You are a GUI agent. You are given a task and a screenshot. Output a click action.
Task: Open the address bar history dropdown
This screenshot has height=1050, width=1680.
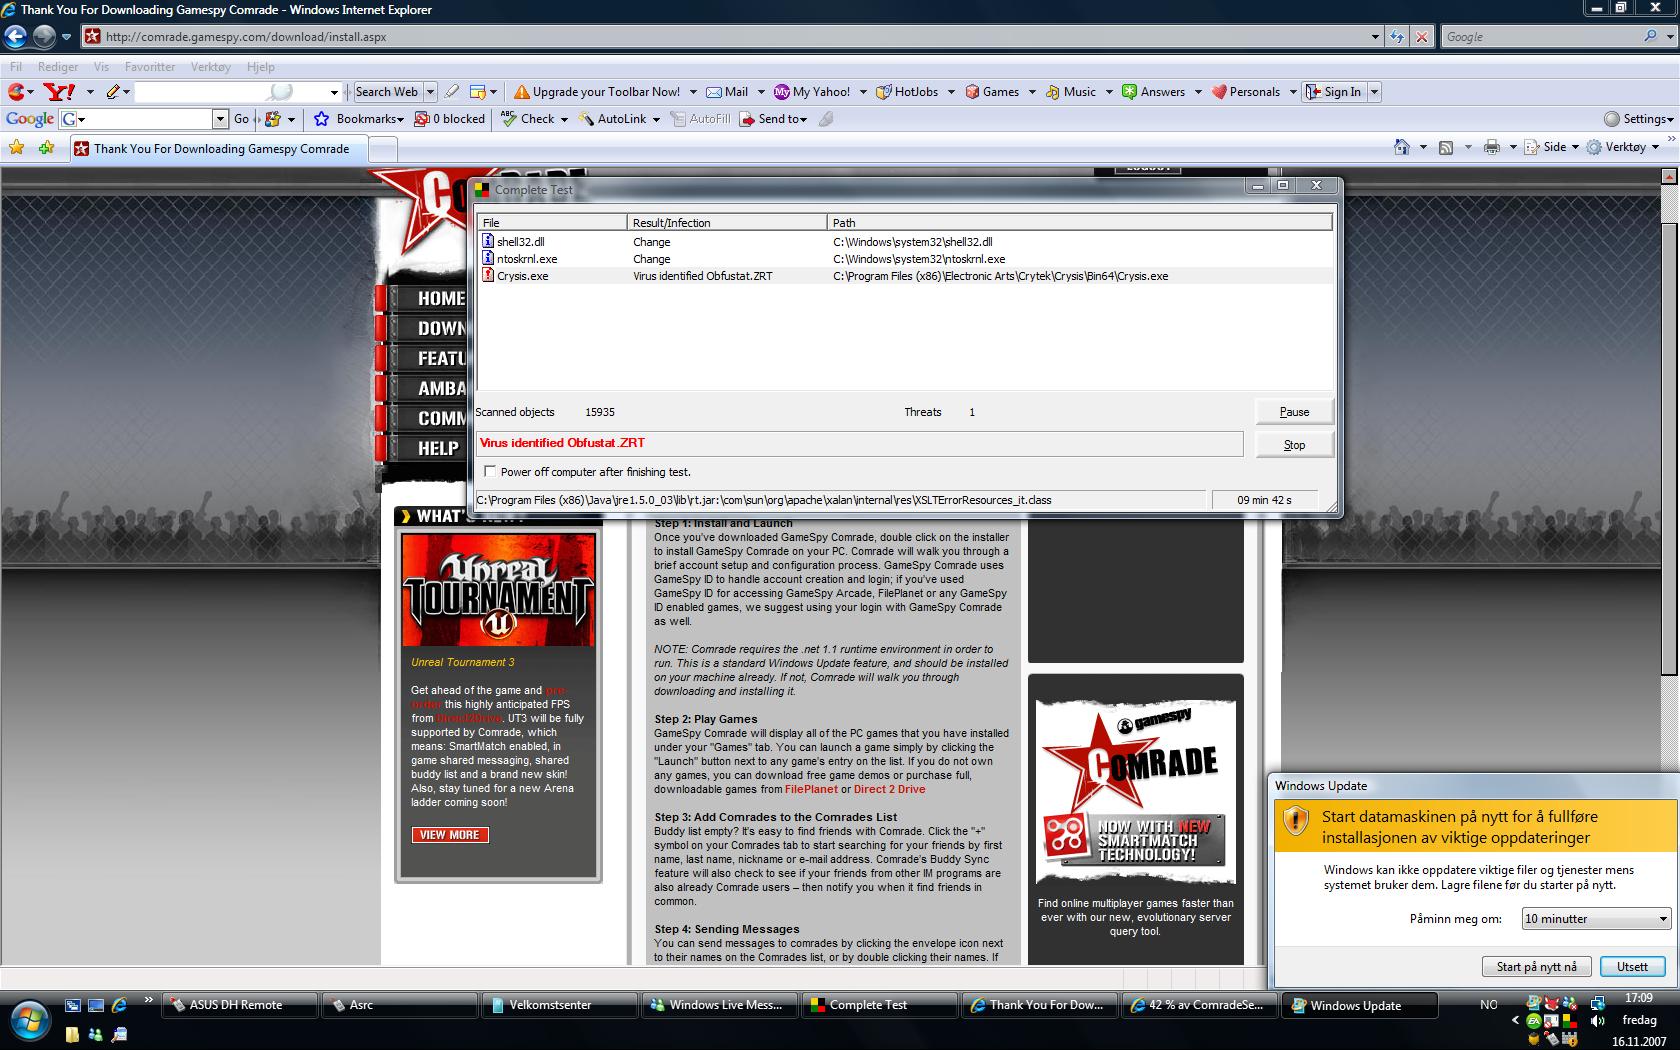tap(1375, 37)
